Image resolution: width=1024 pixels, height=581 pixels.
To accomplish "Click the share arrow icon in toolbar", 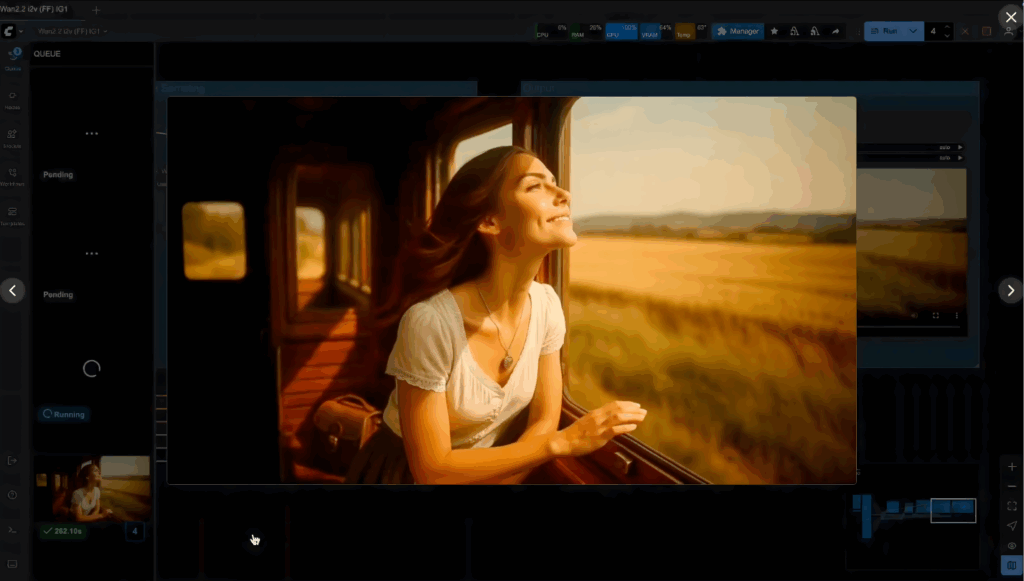I will (835, 31).
